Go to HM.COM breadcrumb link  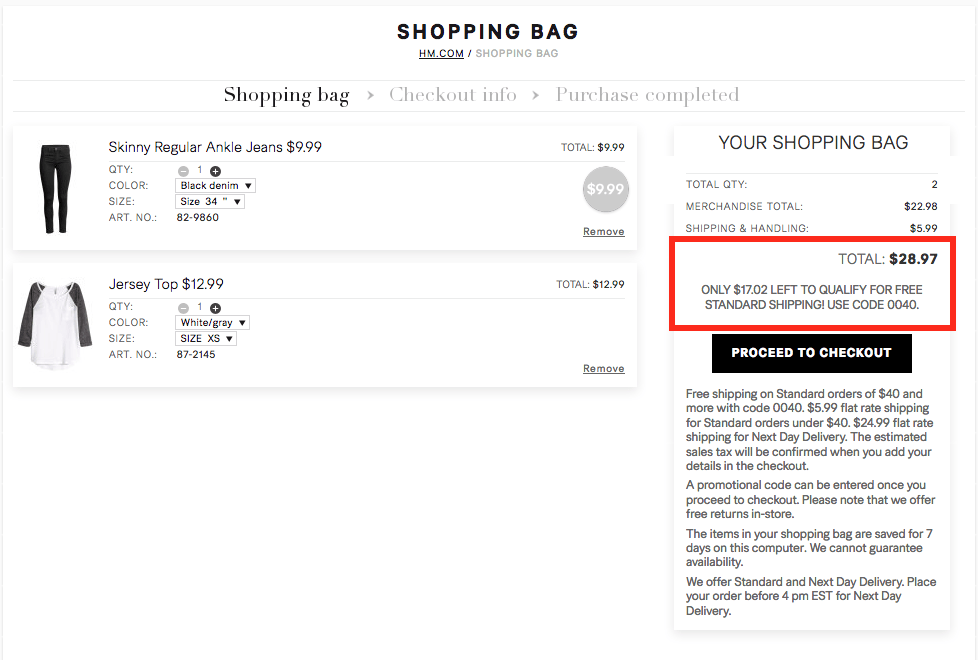tap(441, 54)
